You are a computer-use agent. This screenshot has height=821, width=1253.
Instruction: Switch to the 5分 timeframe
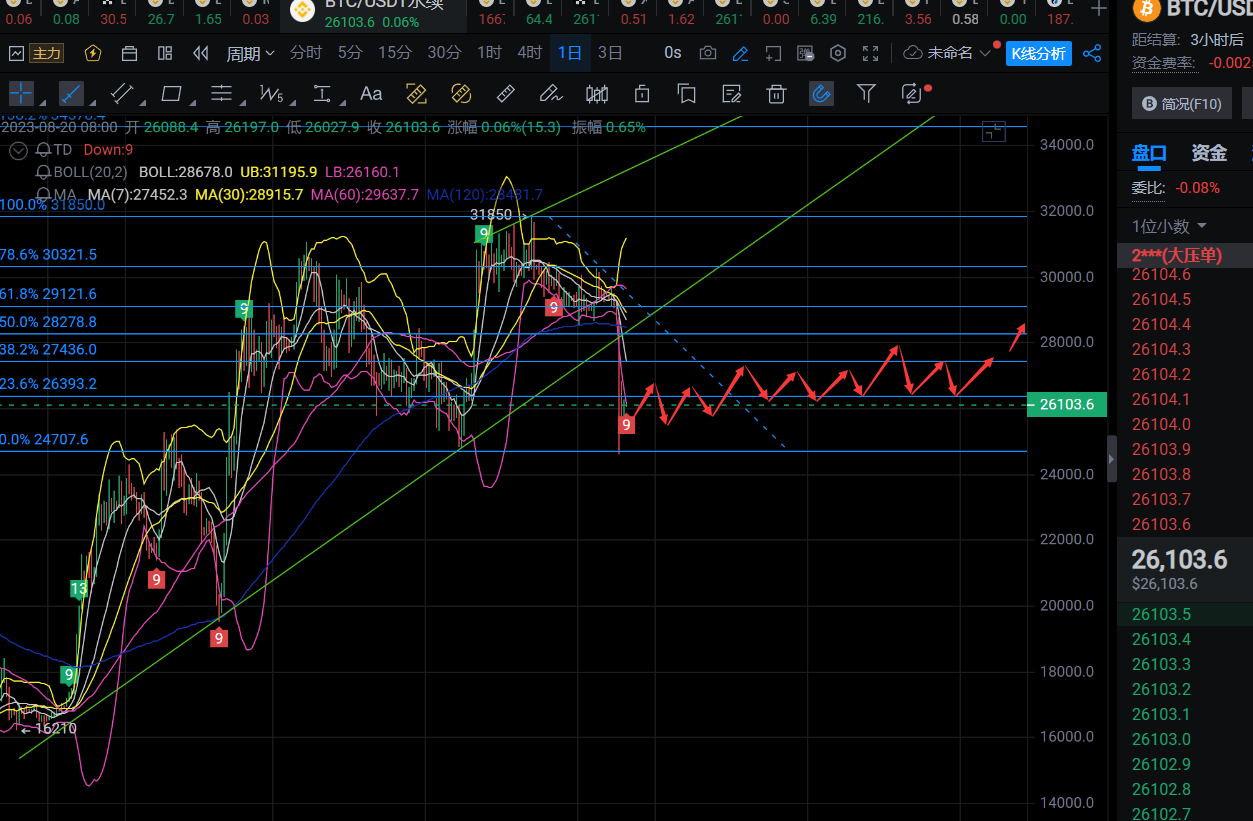pos(350,53)
